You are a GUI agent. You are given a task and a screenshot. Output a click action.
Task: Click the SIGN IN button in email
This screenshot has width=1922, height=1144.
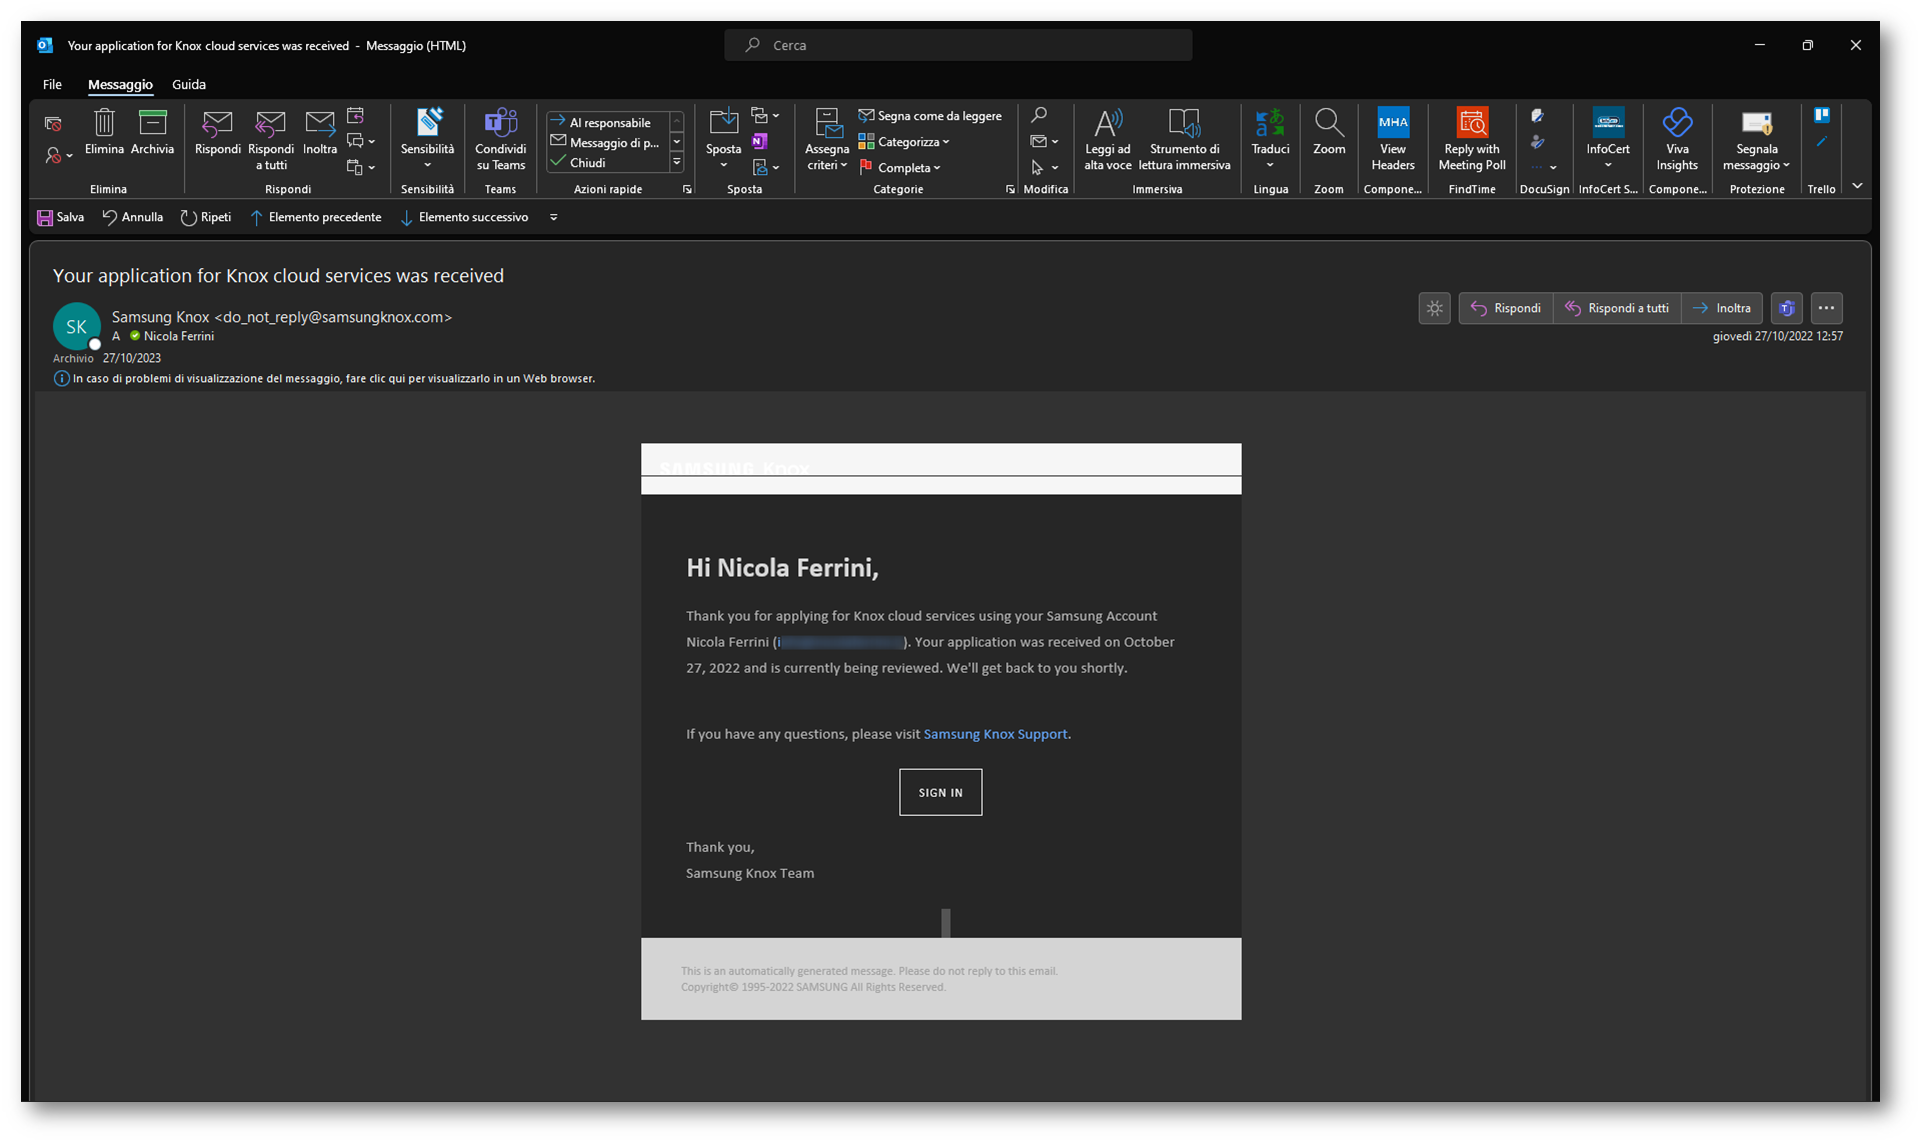[940, 792]
